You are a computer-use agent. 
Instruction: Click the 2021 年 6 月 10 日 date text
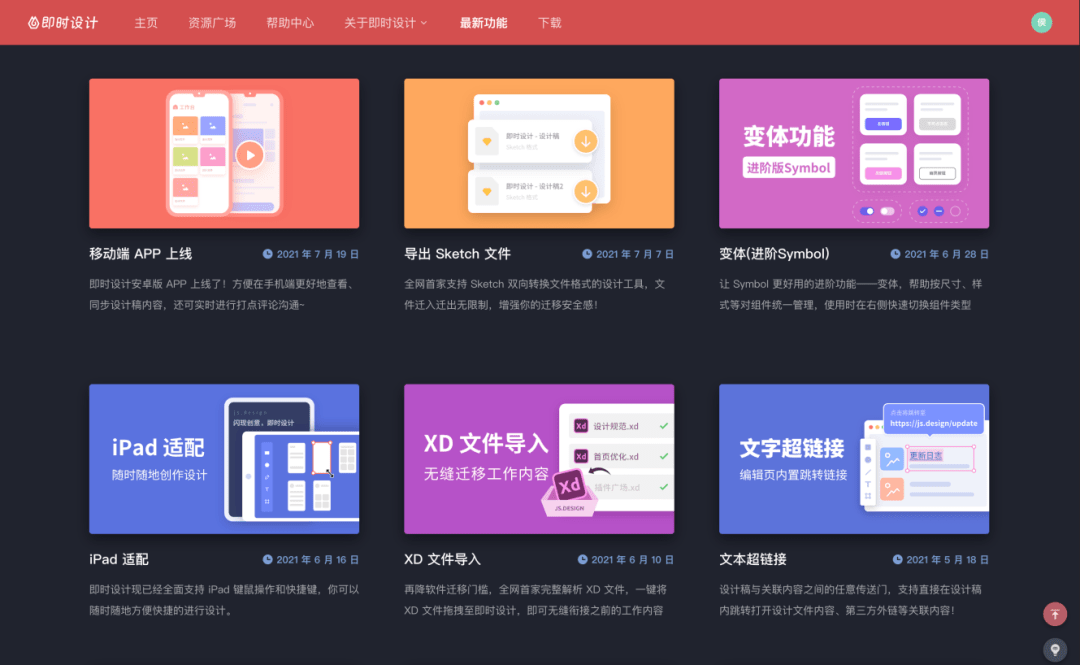coord(632,560)
